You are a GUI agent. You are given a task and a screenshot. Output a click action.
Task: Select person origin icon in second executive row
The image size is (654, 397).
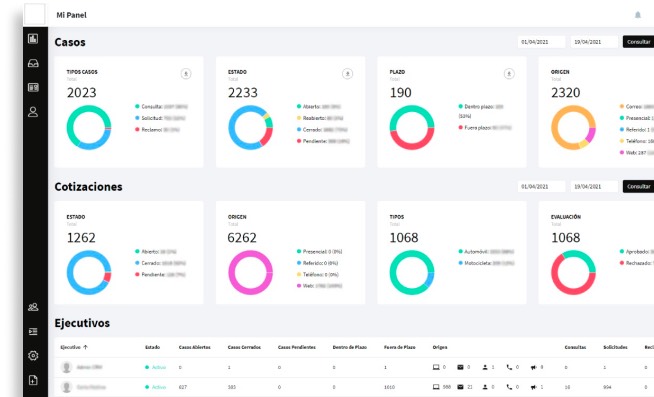click(x=485, y=387)
